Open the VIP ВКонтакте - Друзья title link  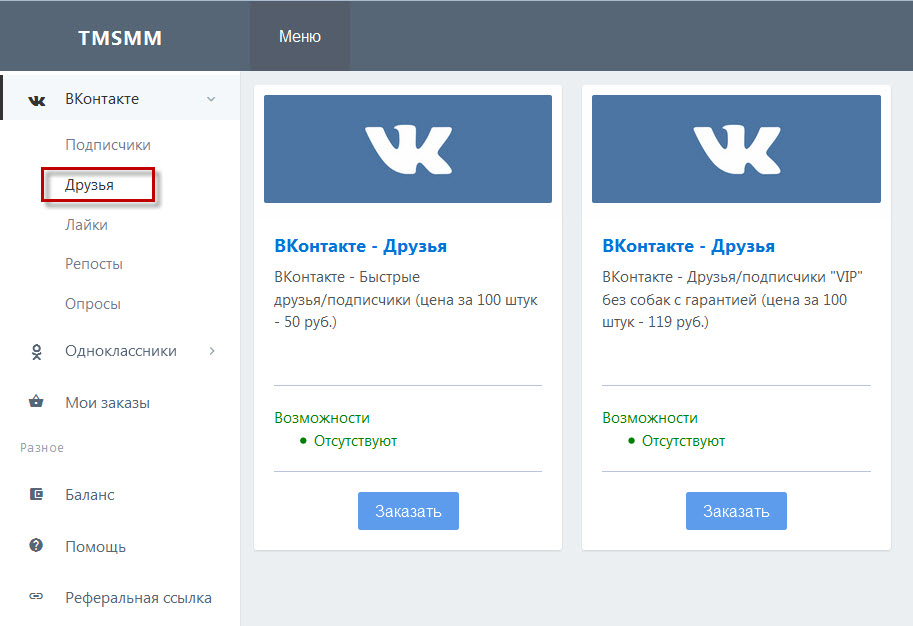click(x=688, y=246)
